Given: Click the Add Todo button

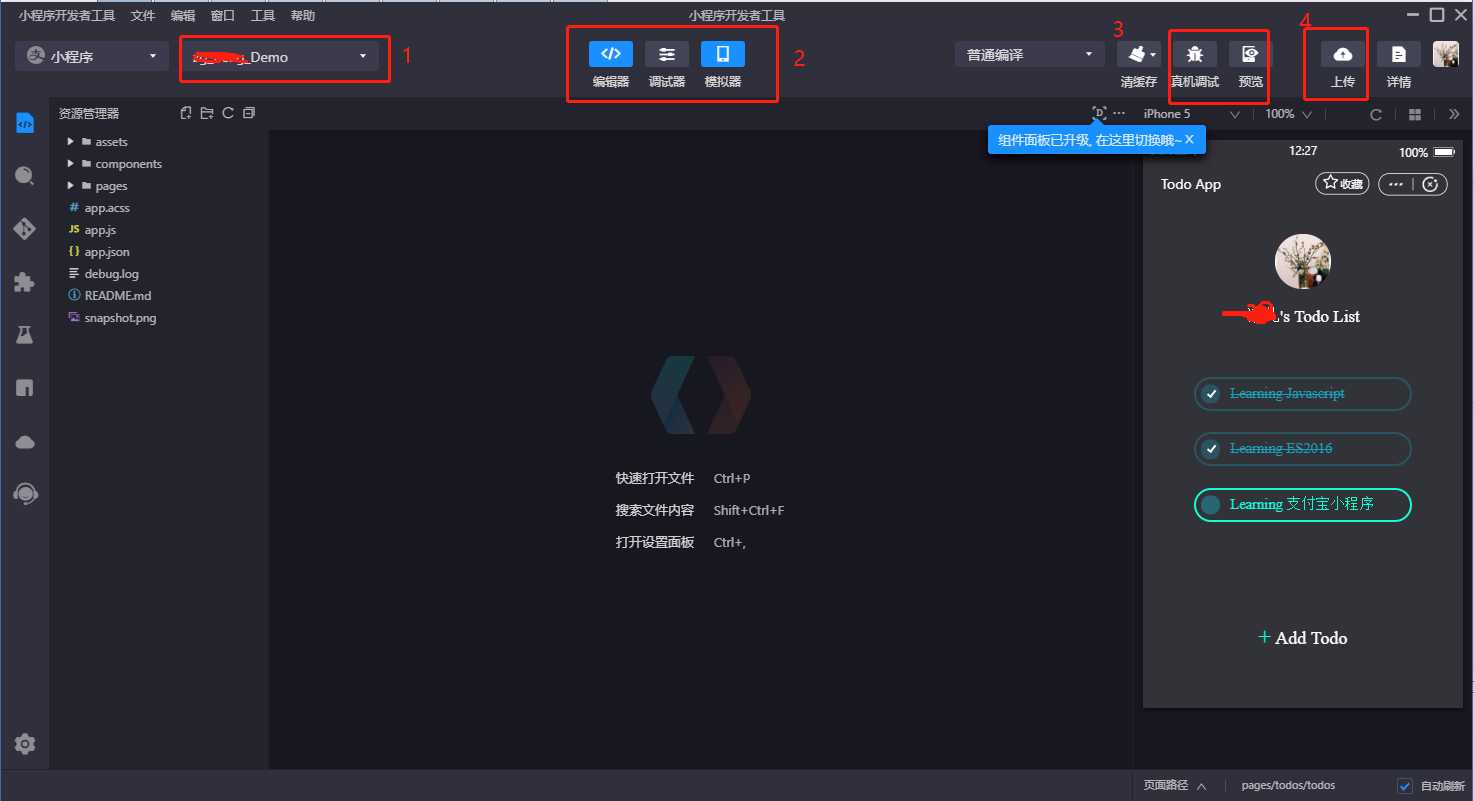Looking at the screenshot, I should 1302,638.
